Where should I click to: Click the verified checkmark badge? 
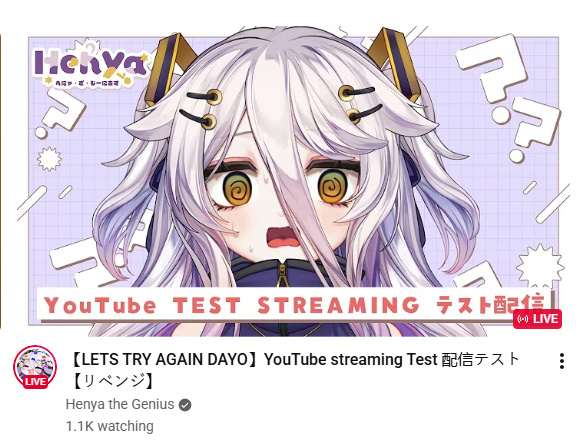[x=185, y=405]
